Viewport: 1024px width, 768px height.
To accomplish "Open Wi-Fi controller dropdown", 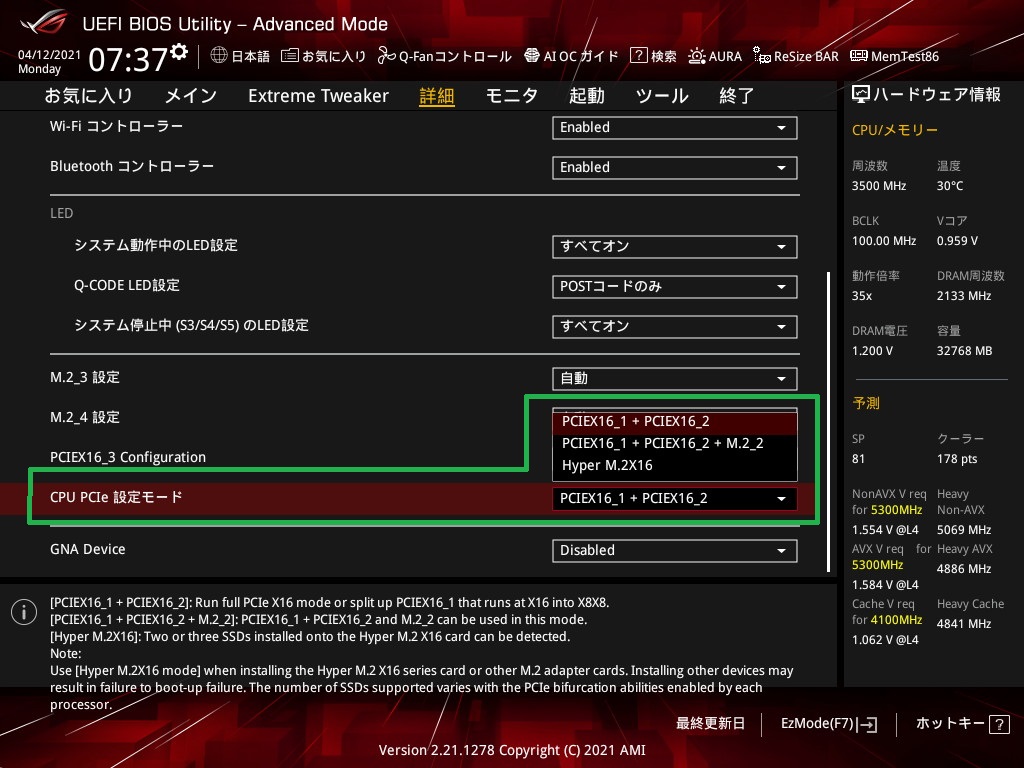I will (x=675, y=128).
